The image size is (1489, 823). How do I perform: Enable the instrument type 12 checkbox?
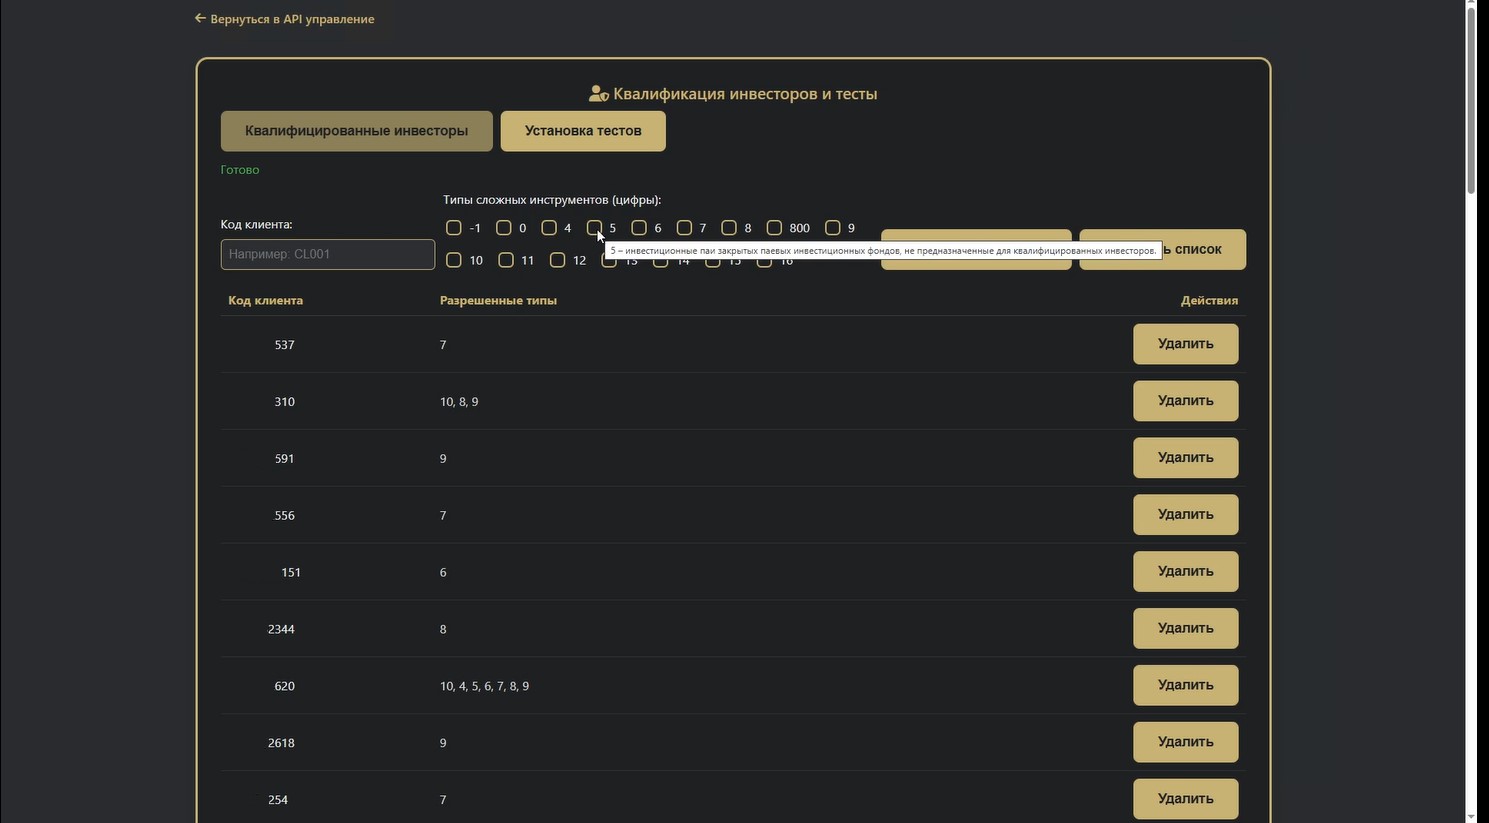(557, 260)
